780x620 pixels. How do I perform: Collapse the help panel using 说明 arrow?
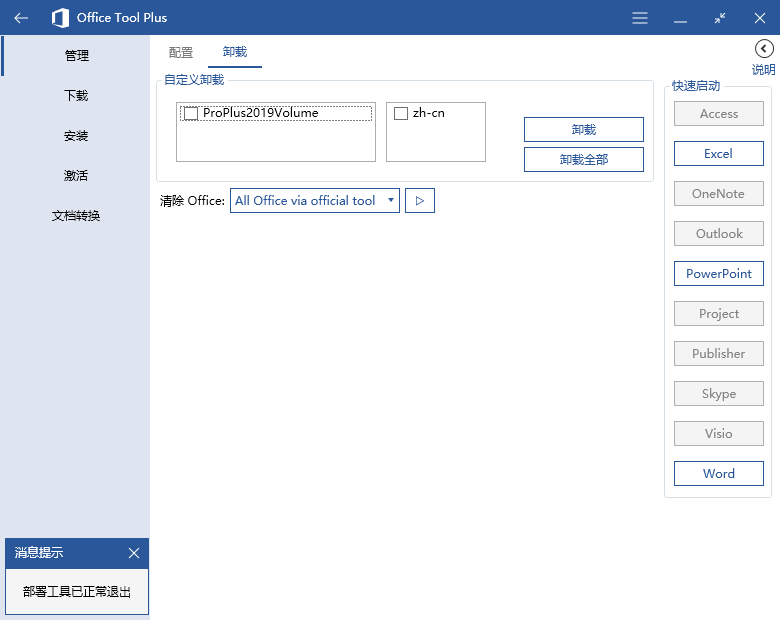pos(764,49)
